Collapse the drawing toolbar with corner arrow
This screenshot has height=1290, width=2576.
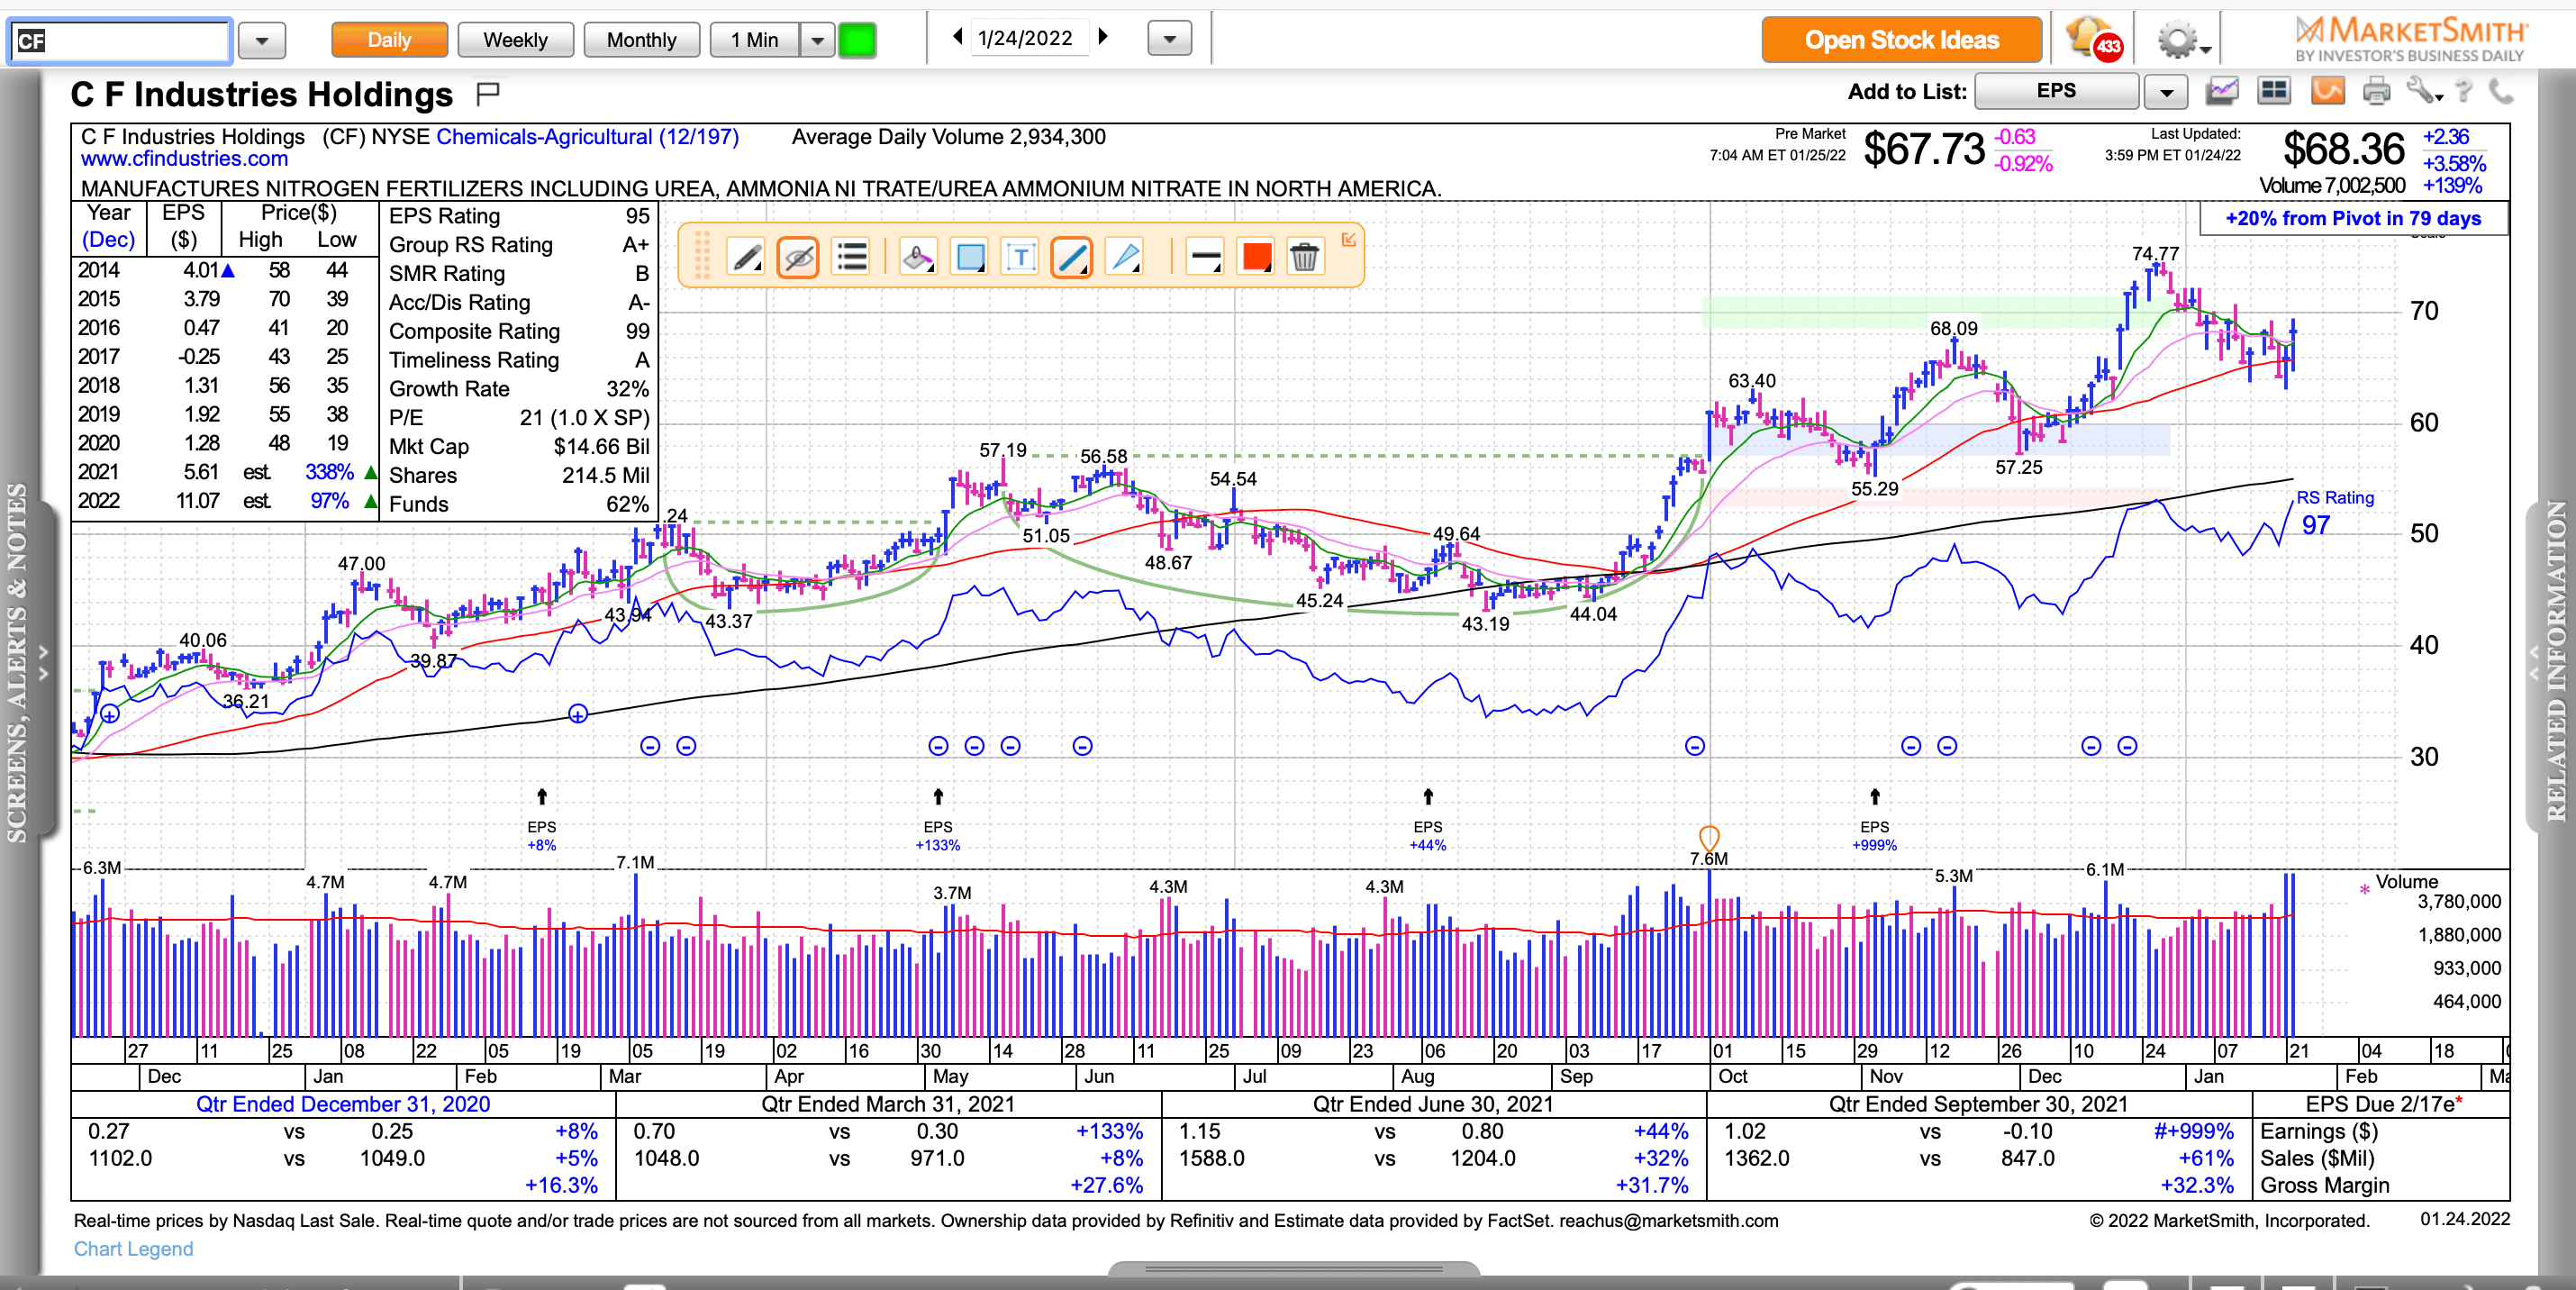[1348, 239]
